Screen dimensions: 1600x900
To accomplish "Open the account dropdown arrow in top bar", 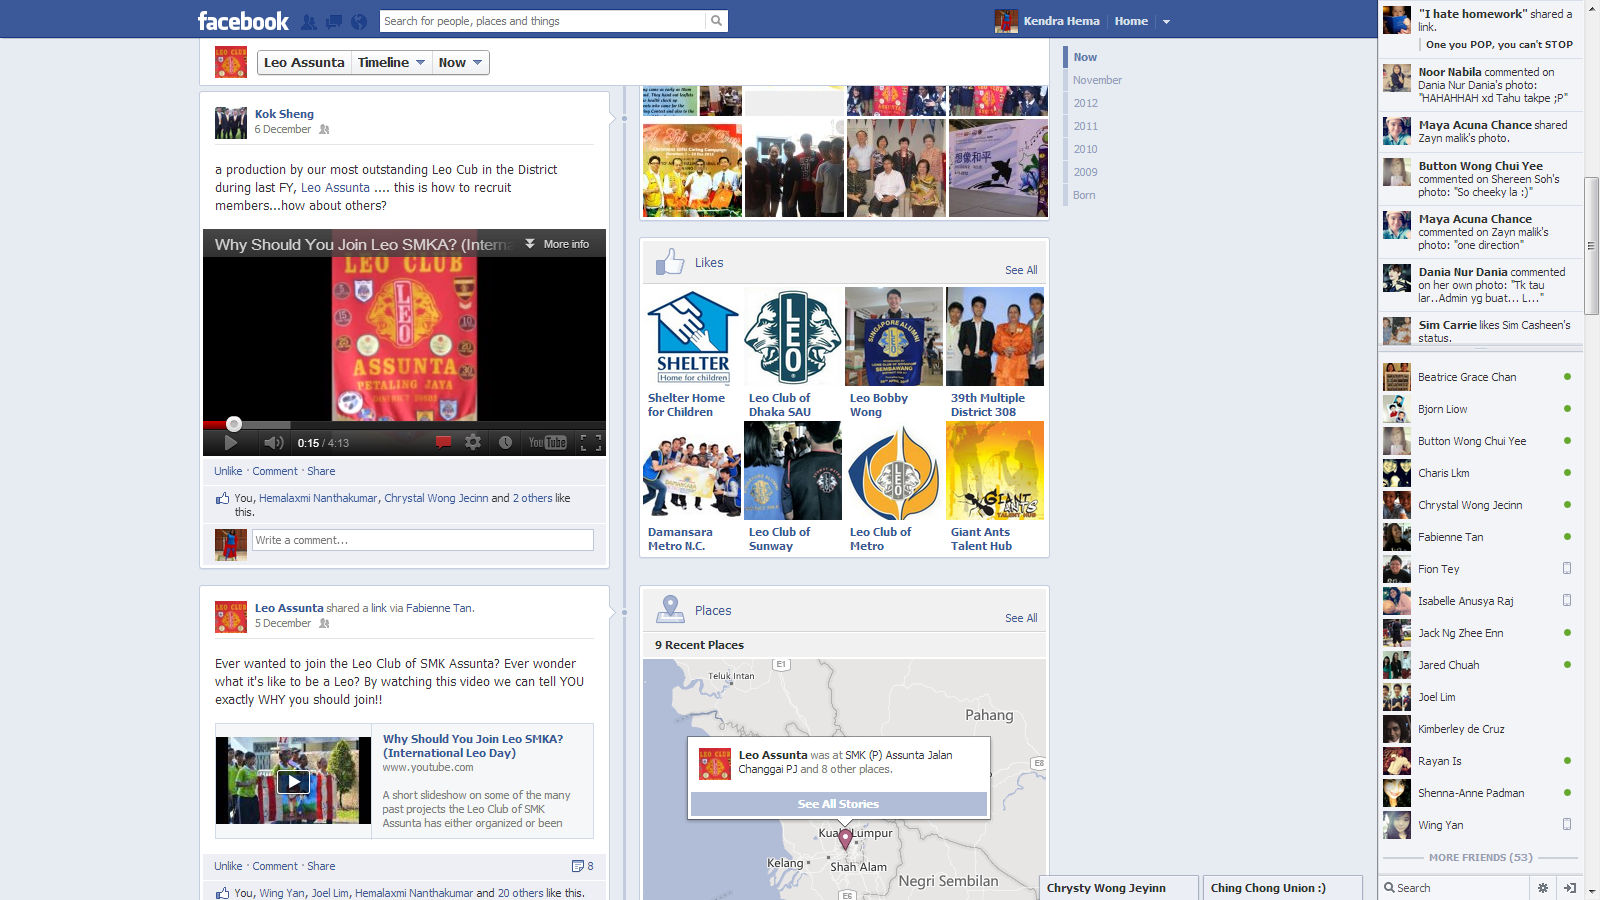I will point(1166,21).
